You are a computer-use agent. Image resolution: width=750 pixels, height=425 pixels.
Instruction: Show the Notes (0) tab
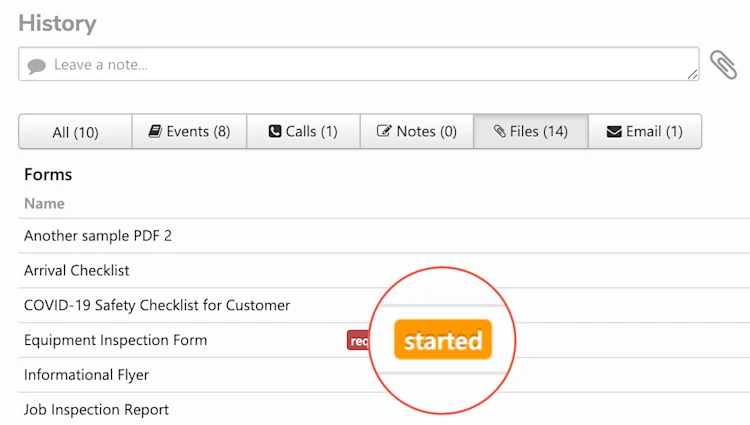pyautogui.click(x=417, y=131)
